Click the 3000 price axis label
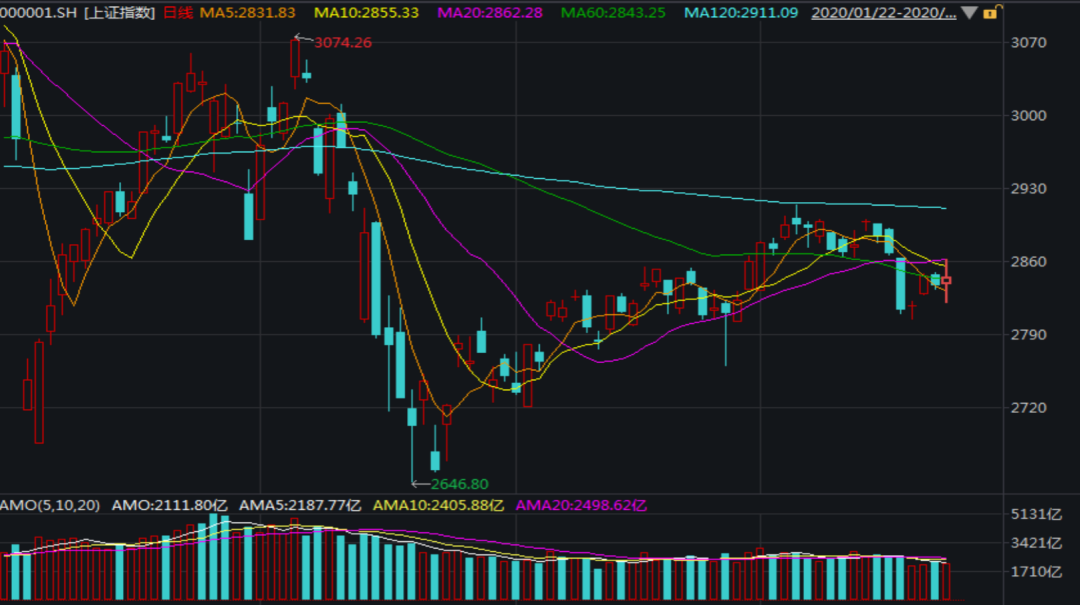1080x605 pixels. 1028,115
